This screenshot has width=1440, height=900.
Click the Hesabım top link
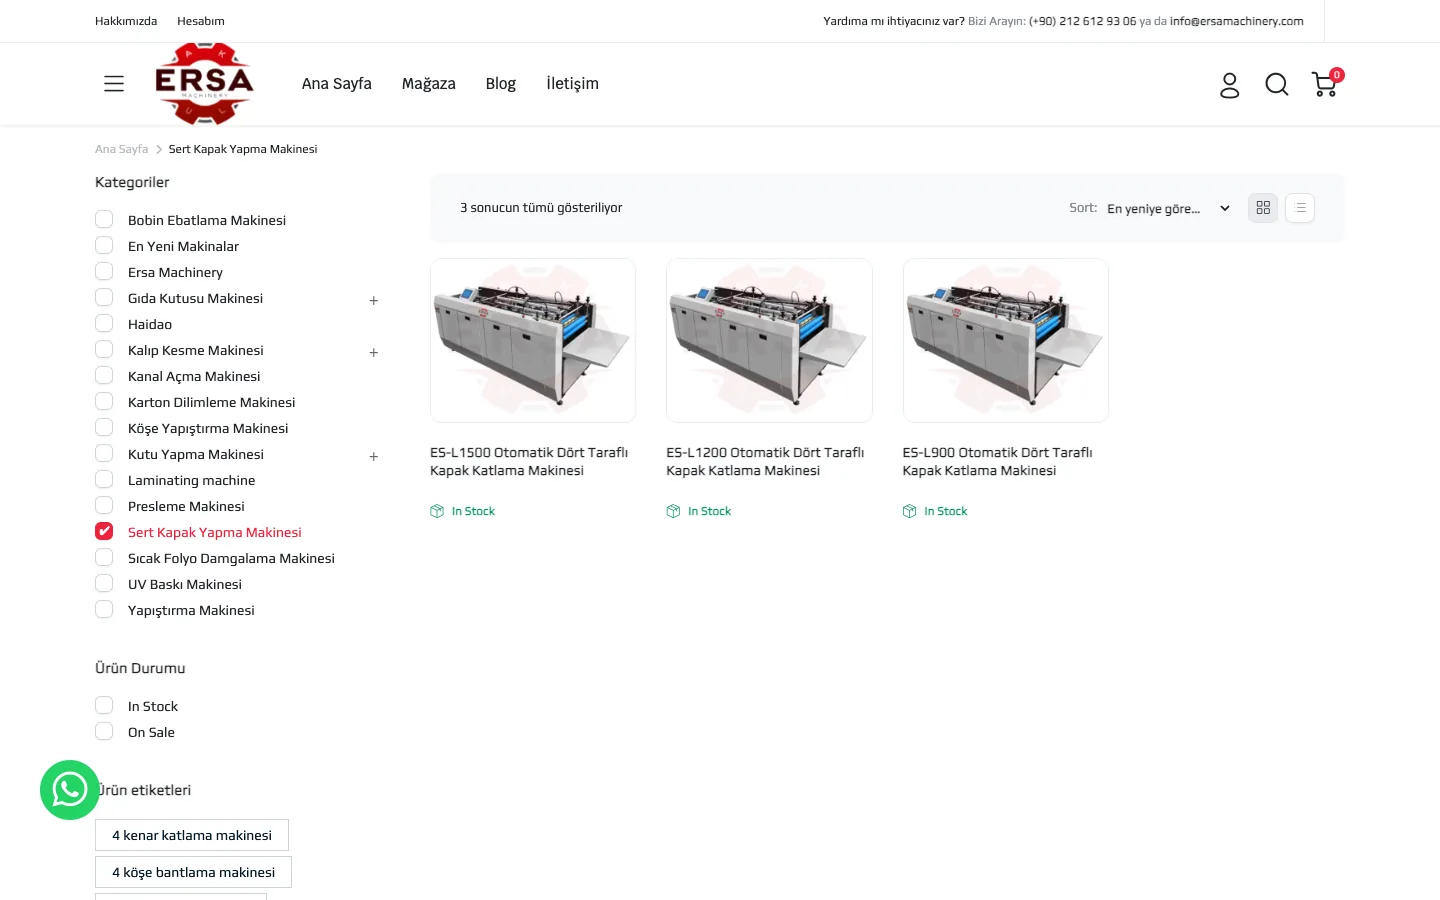(201, 21)
